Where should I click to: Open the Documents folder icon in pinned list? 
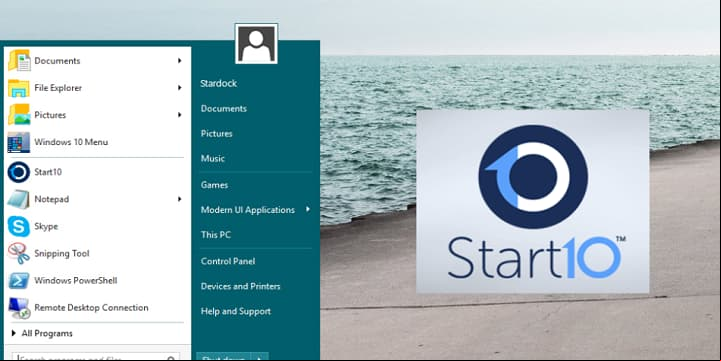(19, 61)
